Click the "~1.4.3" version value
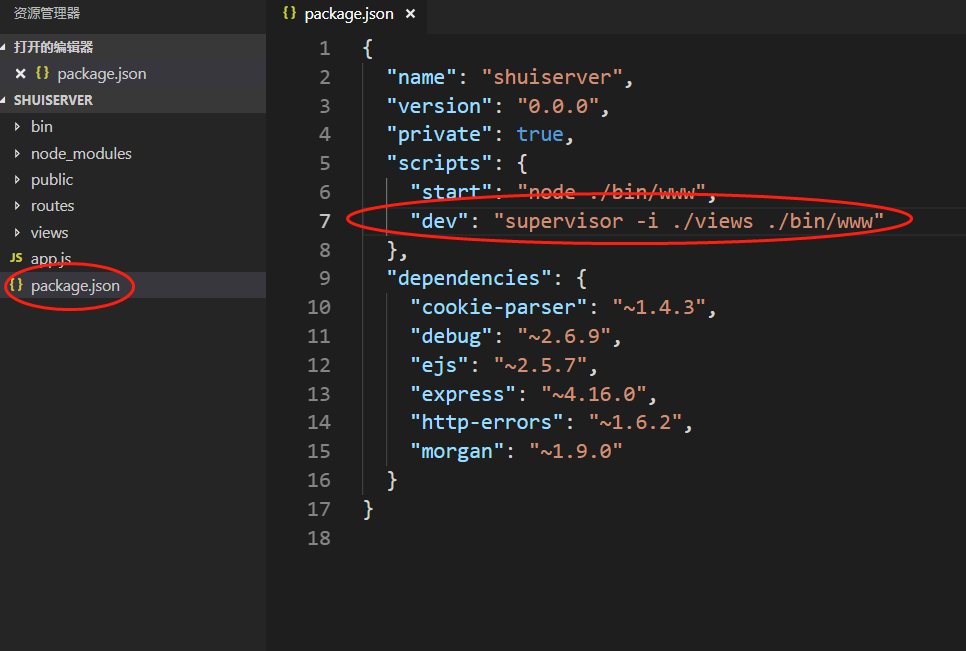This screenshot has height=651, width=966. (659, 307)
